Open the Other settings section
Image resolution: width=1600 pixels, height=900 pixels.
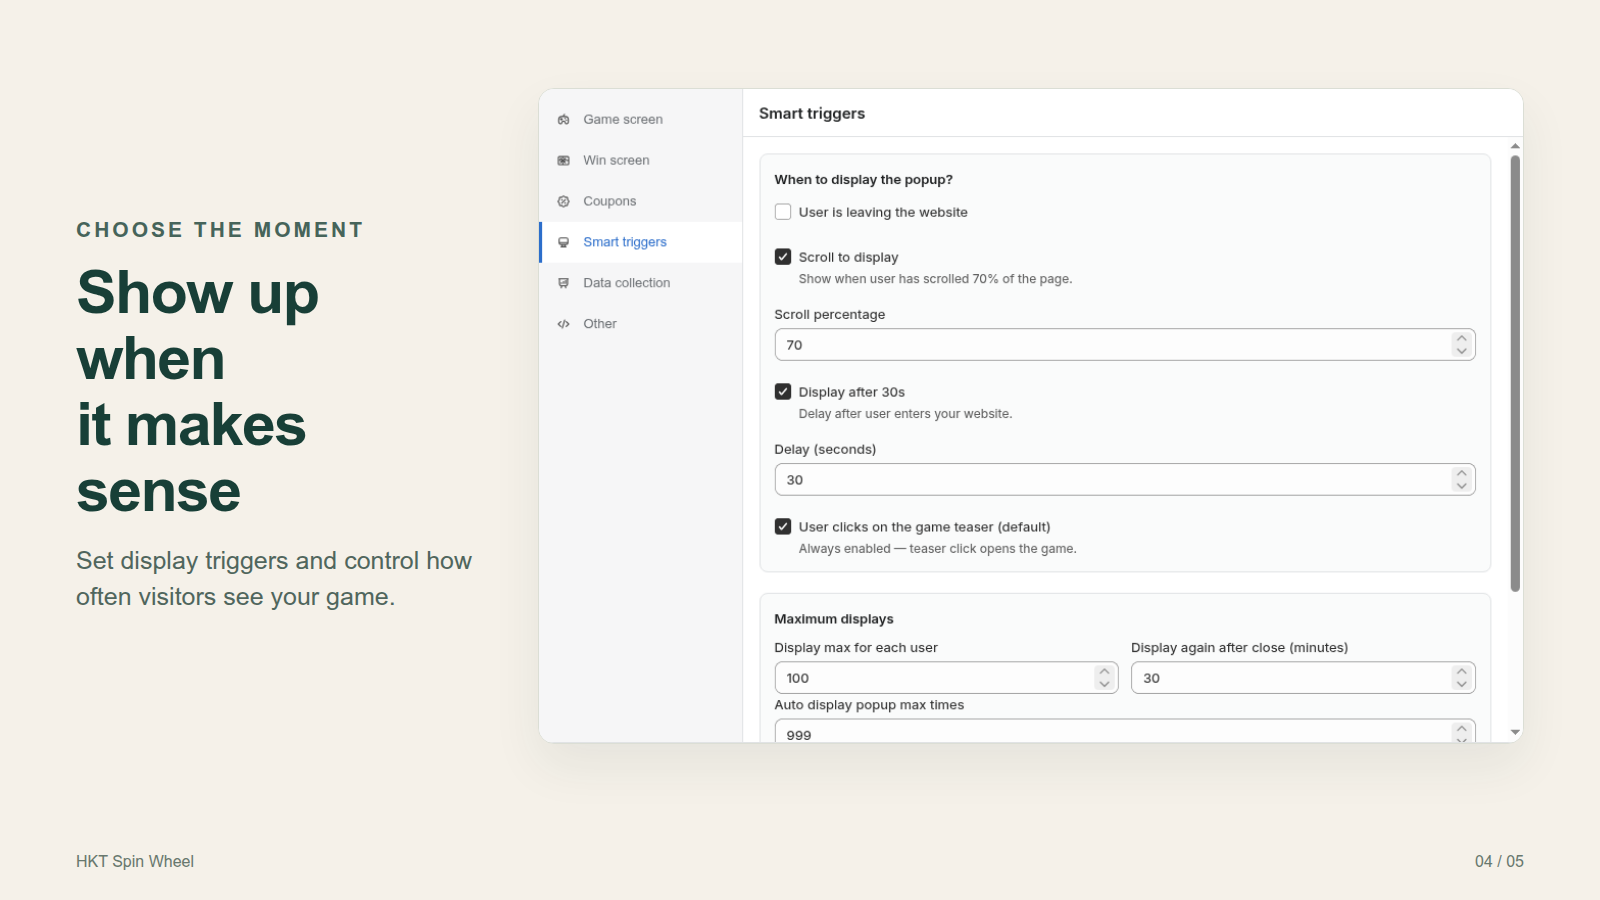[x=641, y=325]
